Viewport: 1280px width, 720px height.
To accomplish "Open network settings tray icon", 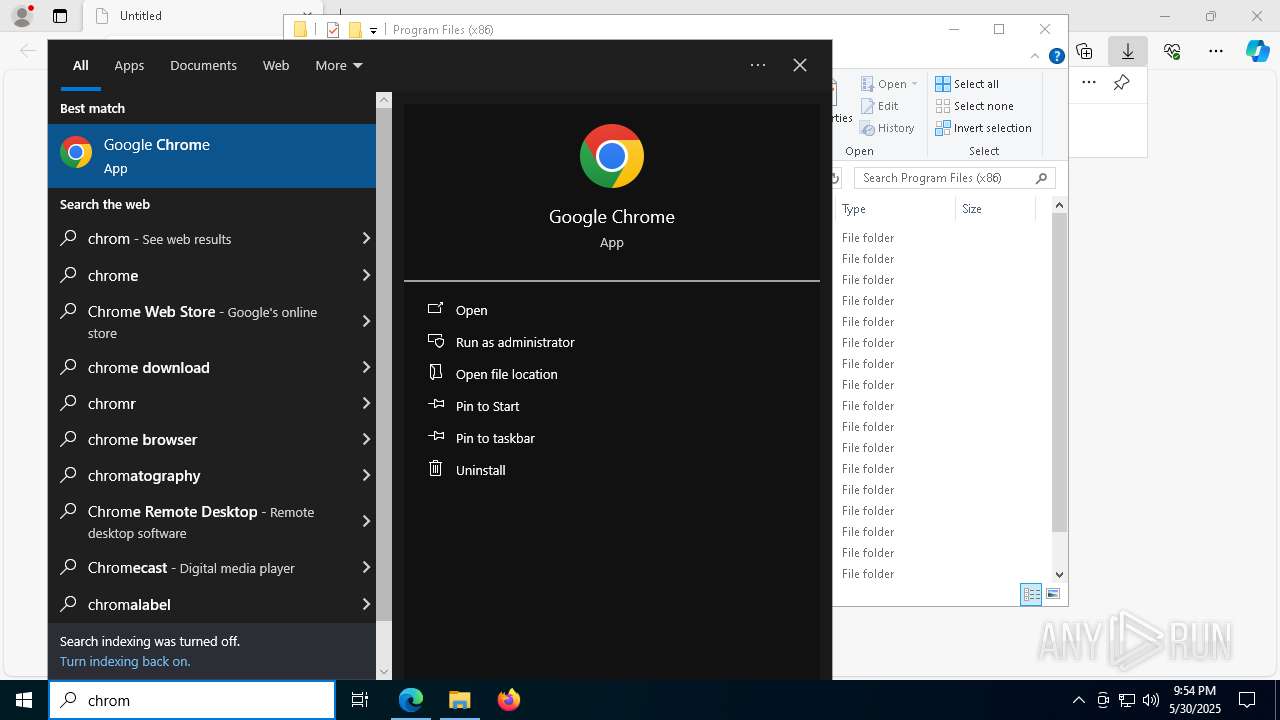I will (x=1127, y=700).
